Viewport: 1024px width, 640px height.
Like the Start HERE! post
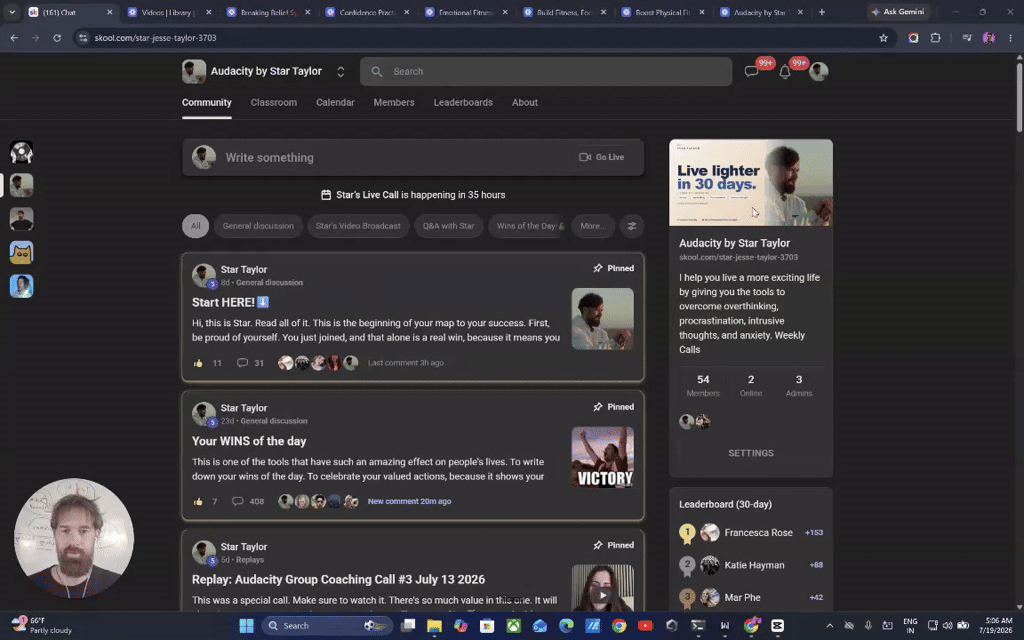pyautogui.click(x=198, y=363)
